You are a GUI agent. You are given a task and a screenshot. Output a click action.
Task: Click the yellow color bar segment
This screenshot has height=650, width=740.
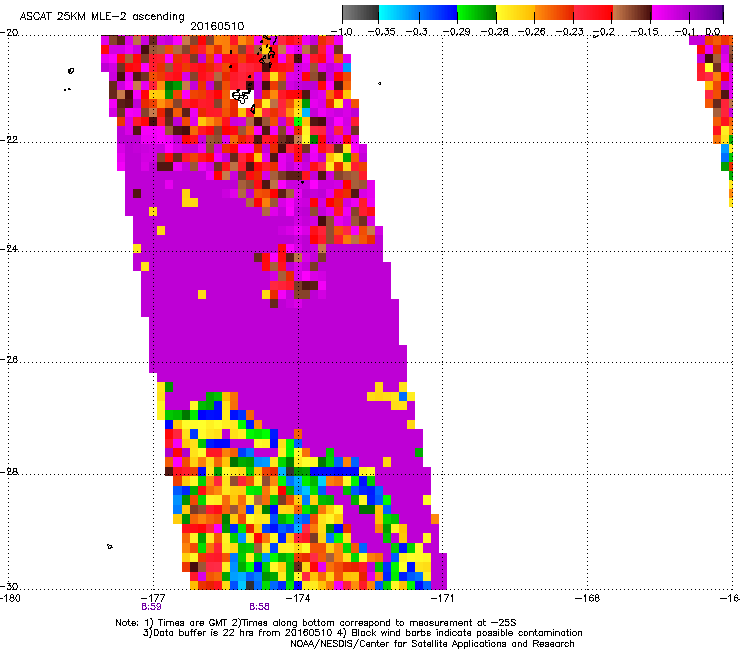tap(515, 12)
